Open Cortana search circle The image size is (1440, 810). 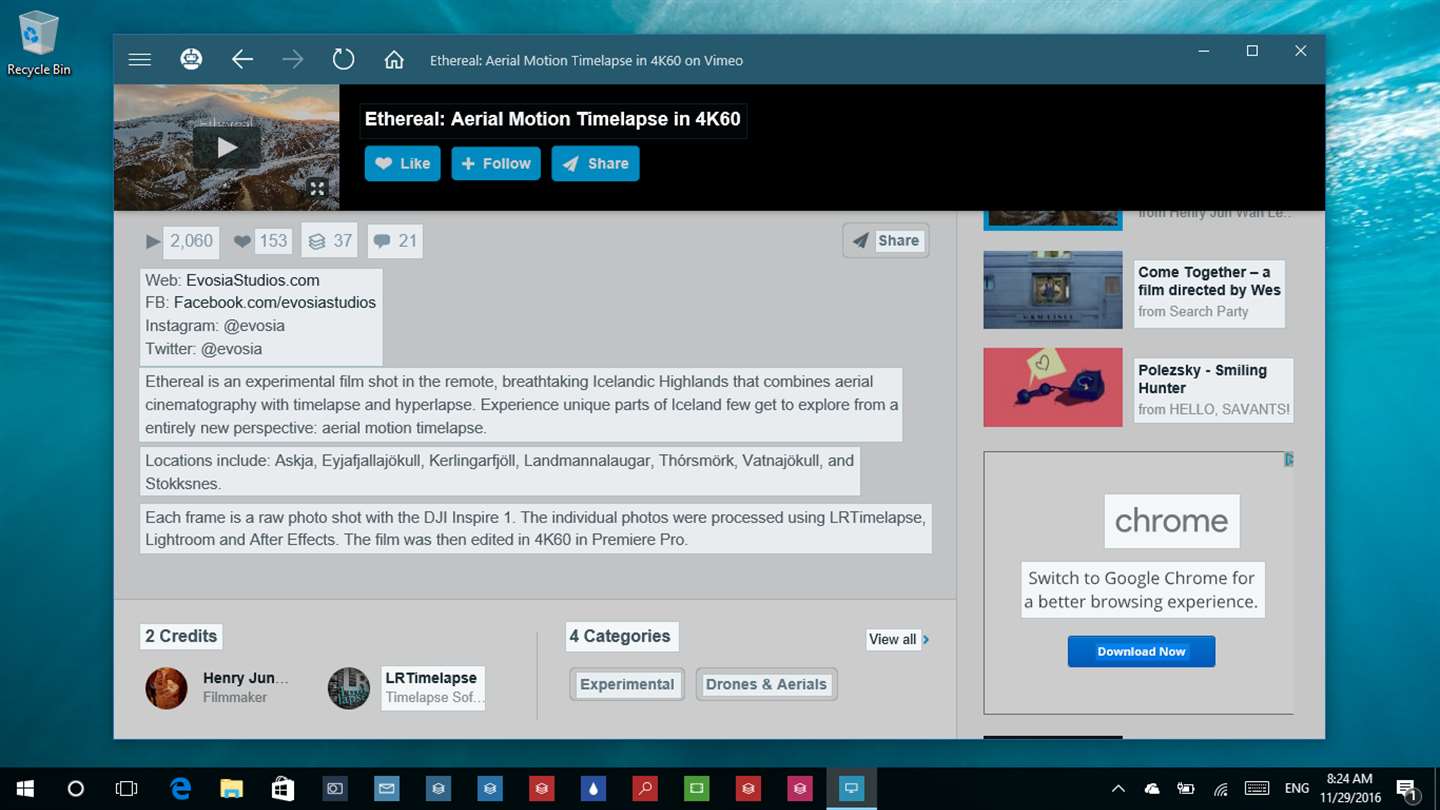(75, 789)
